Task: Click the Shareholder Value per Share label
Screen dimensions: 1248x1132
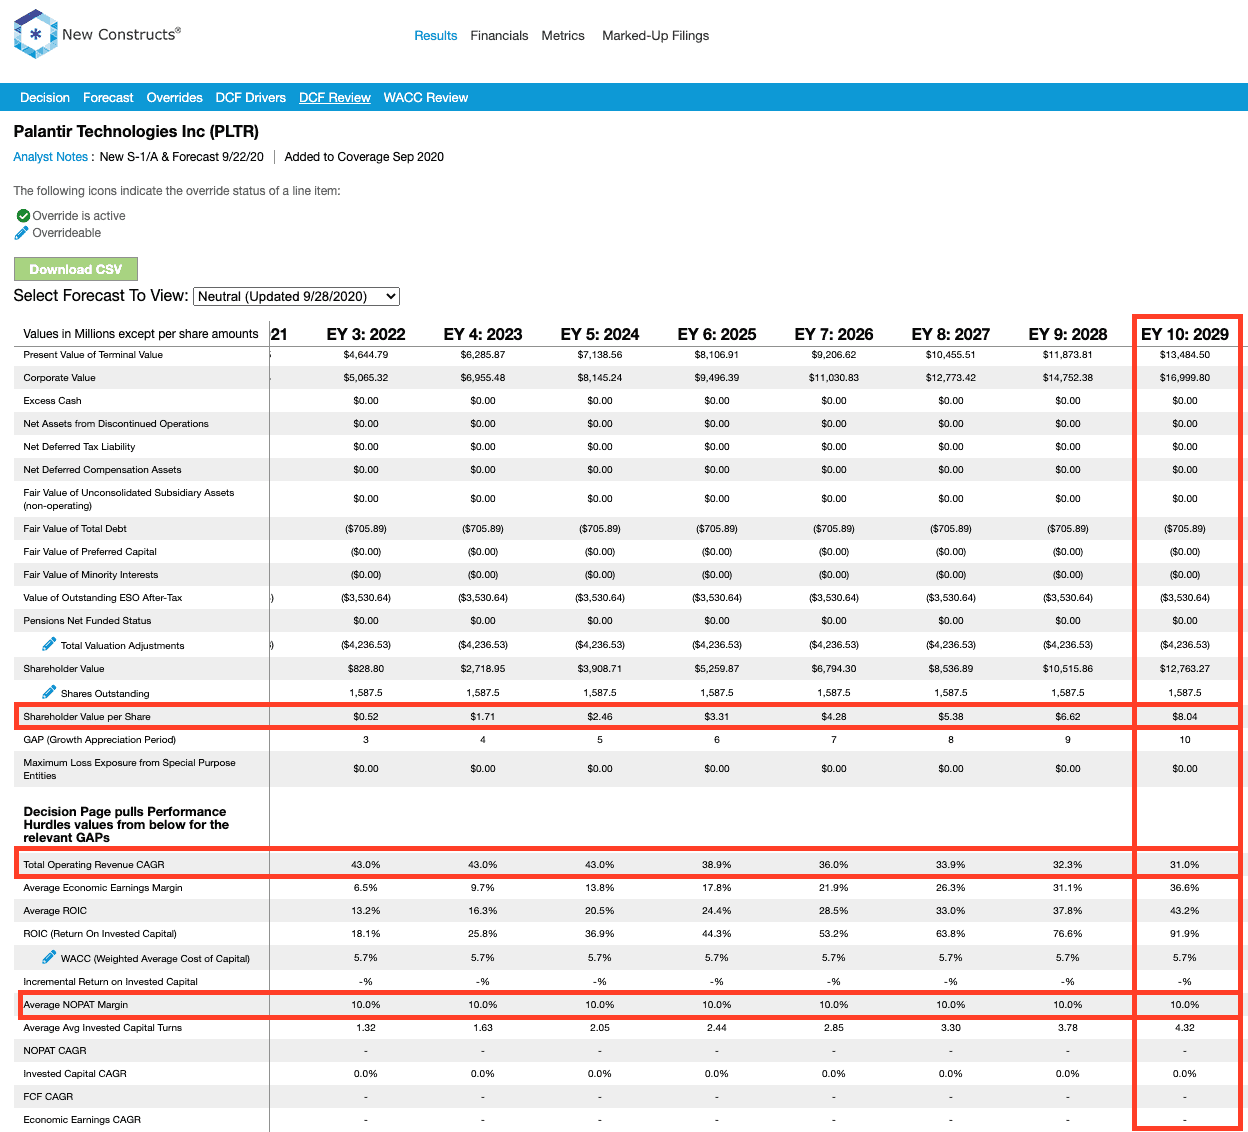Action: [x=87, y=717]
